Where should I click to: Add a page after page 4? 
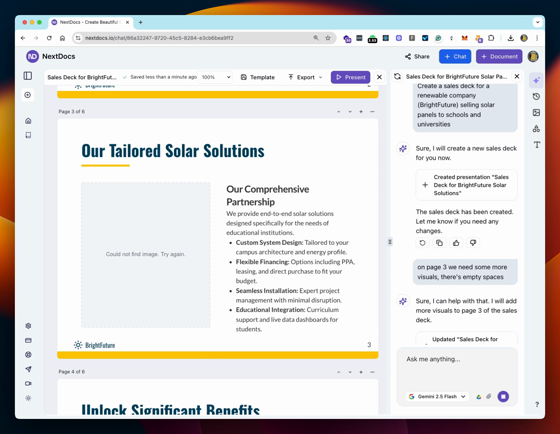click(361, 372)
